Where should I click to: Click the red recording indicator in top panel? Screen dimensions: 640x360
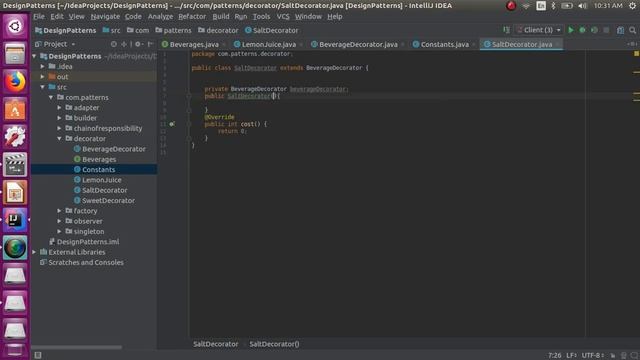pyautogui.click(x=511, y=6)
